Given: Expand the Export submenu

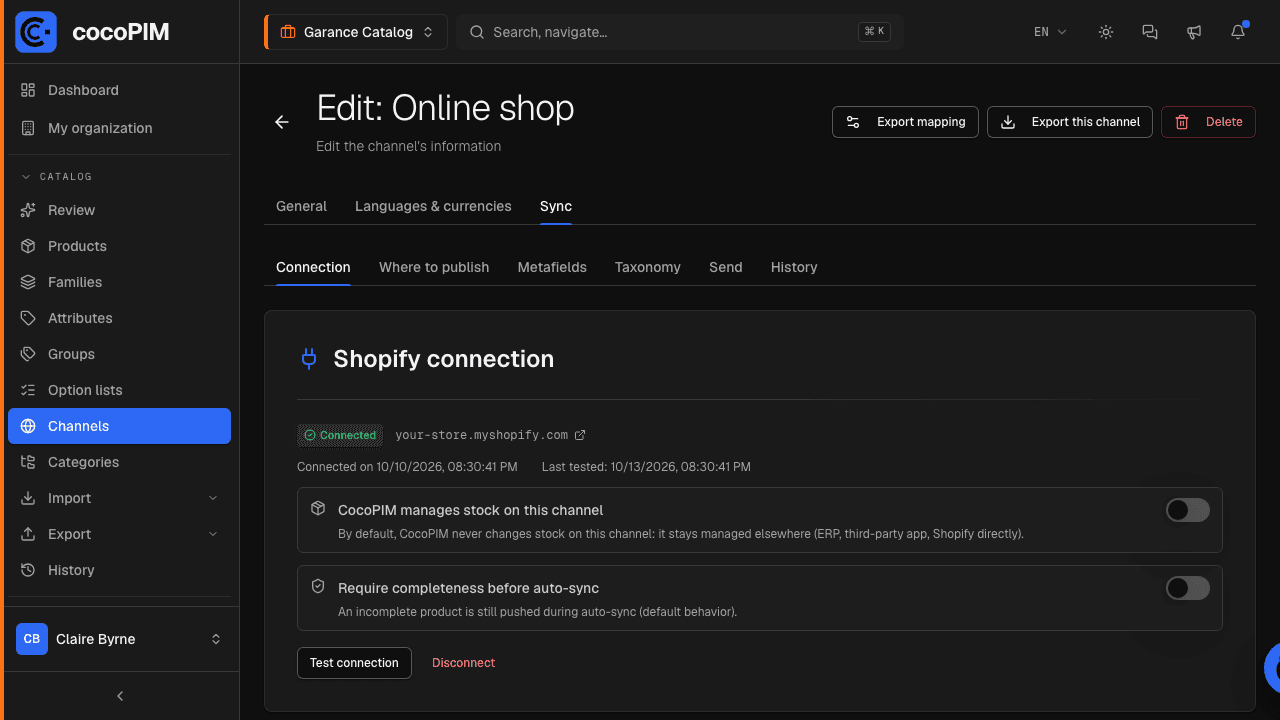Looking at the screenshot, I should (x=120, y=534).
